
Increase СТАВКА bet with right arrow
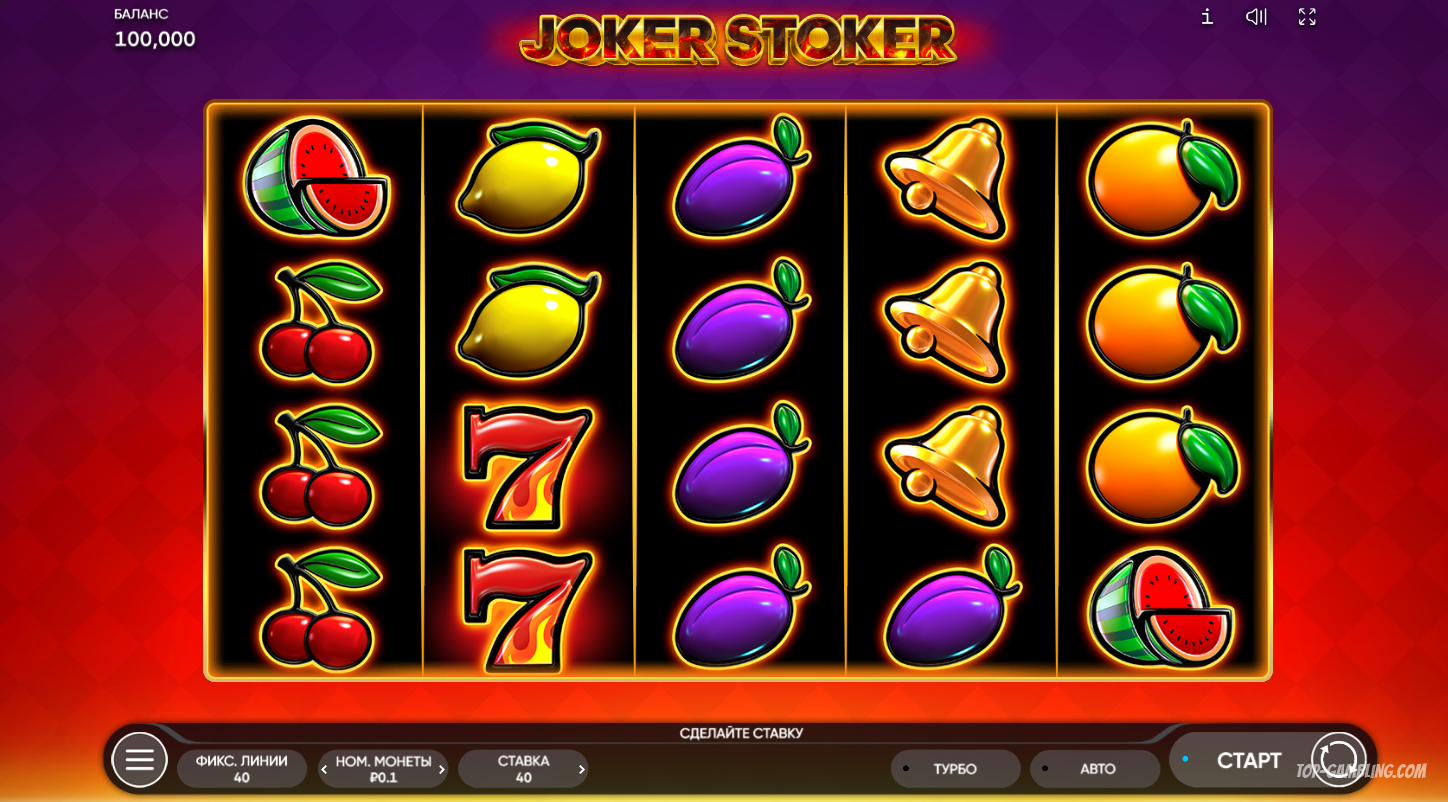[x=581, y=770]
